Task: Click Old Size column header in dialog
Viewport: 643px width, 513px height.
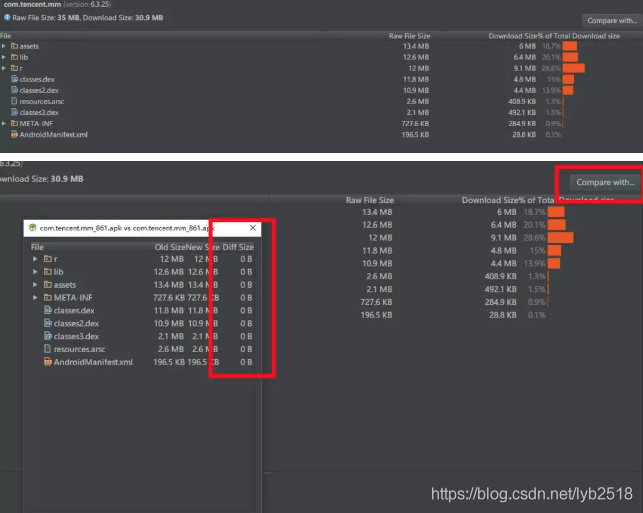Action: coord(169,247)
